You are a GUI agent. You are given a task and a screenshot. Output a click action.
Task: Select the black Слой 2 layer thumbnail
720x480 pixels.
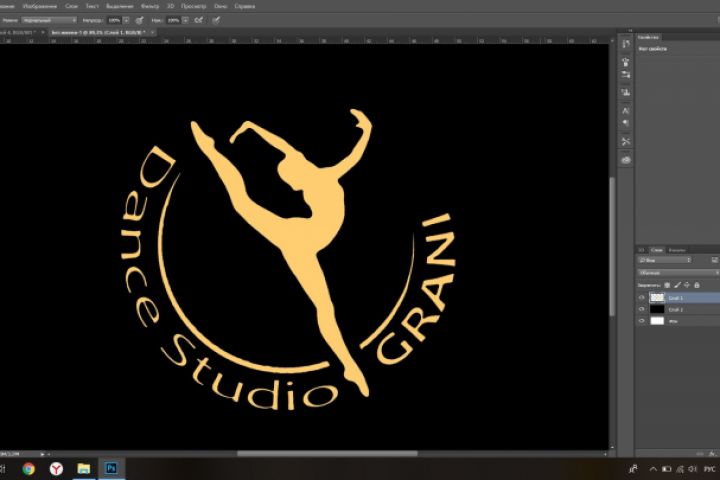(x=657, y=310)
